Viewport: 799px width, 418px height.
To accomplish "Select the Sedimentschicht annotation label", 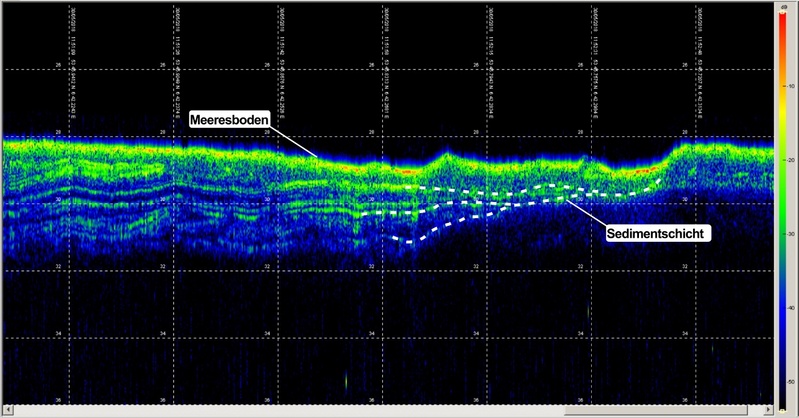I will (656, 233).
